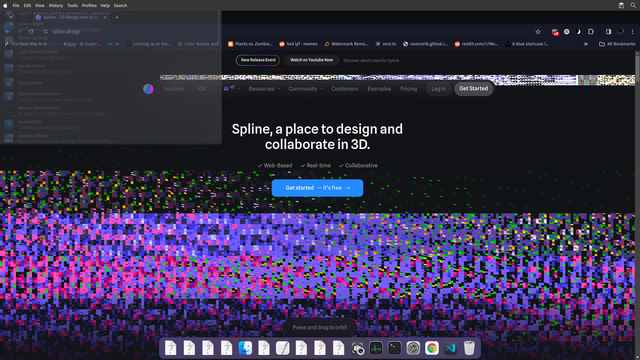Bookmark this page with the star icon
Image resolution: width=640 pixels, height=360 pixels.
(x=538, y=32)
